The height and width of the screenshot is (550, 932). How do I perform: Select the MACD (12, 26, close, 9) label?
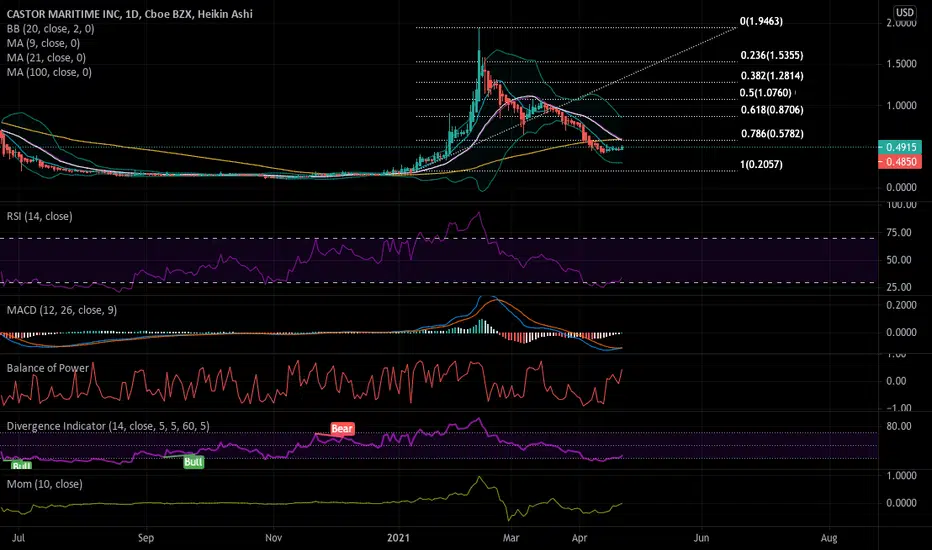point(62,310)
